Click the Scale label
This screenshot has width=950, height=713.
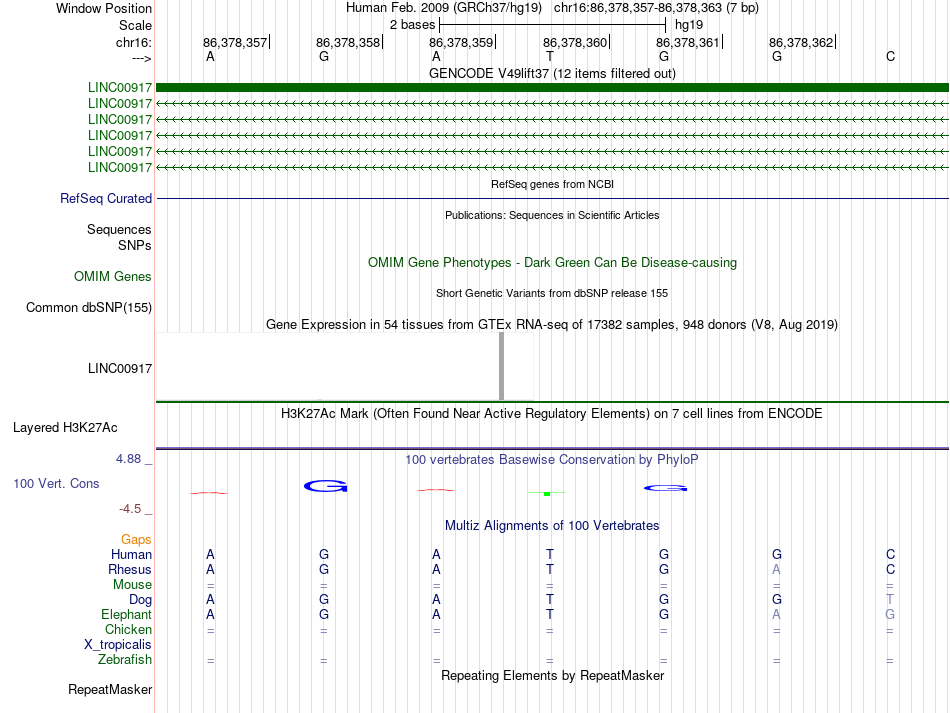136,25
